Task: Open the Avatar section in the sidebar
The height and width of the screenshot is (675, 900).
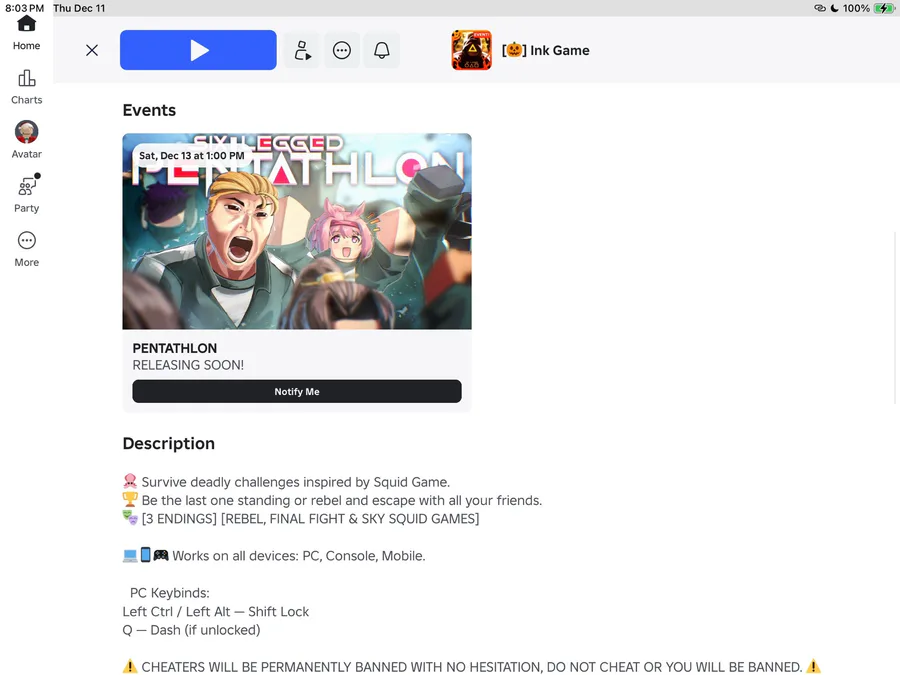Action: coord(26,140)
